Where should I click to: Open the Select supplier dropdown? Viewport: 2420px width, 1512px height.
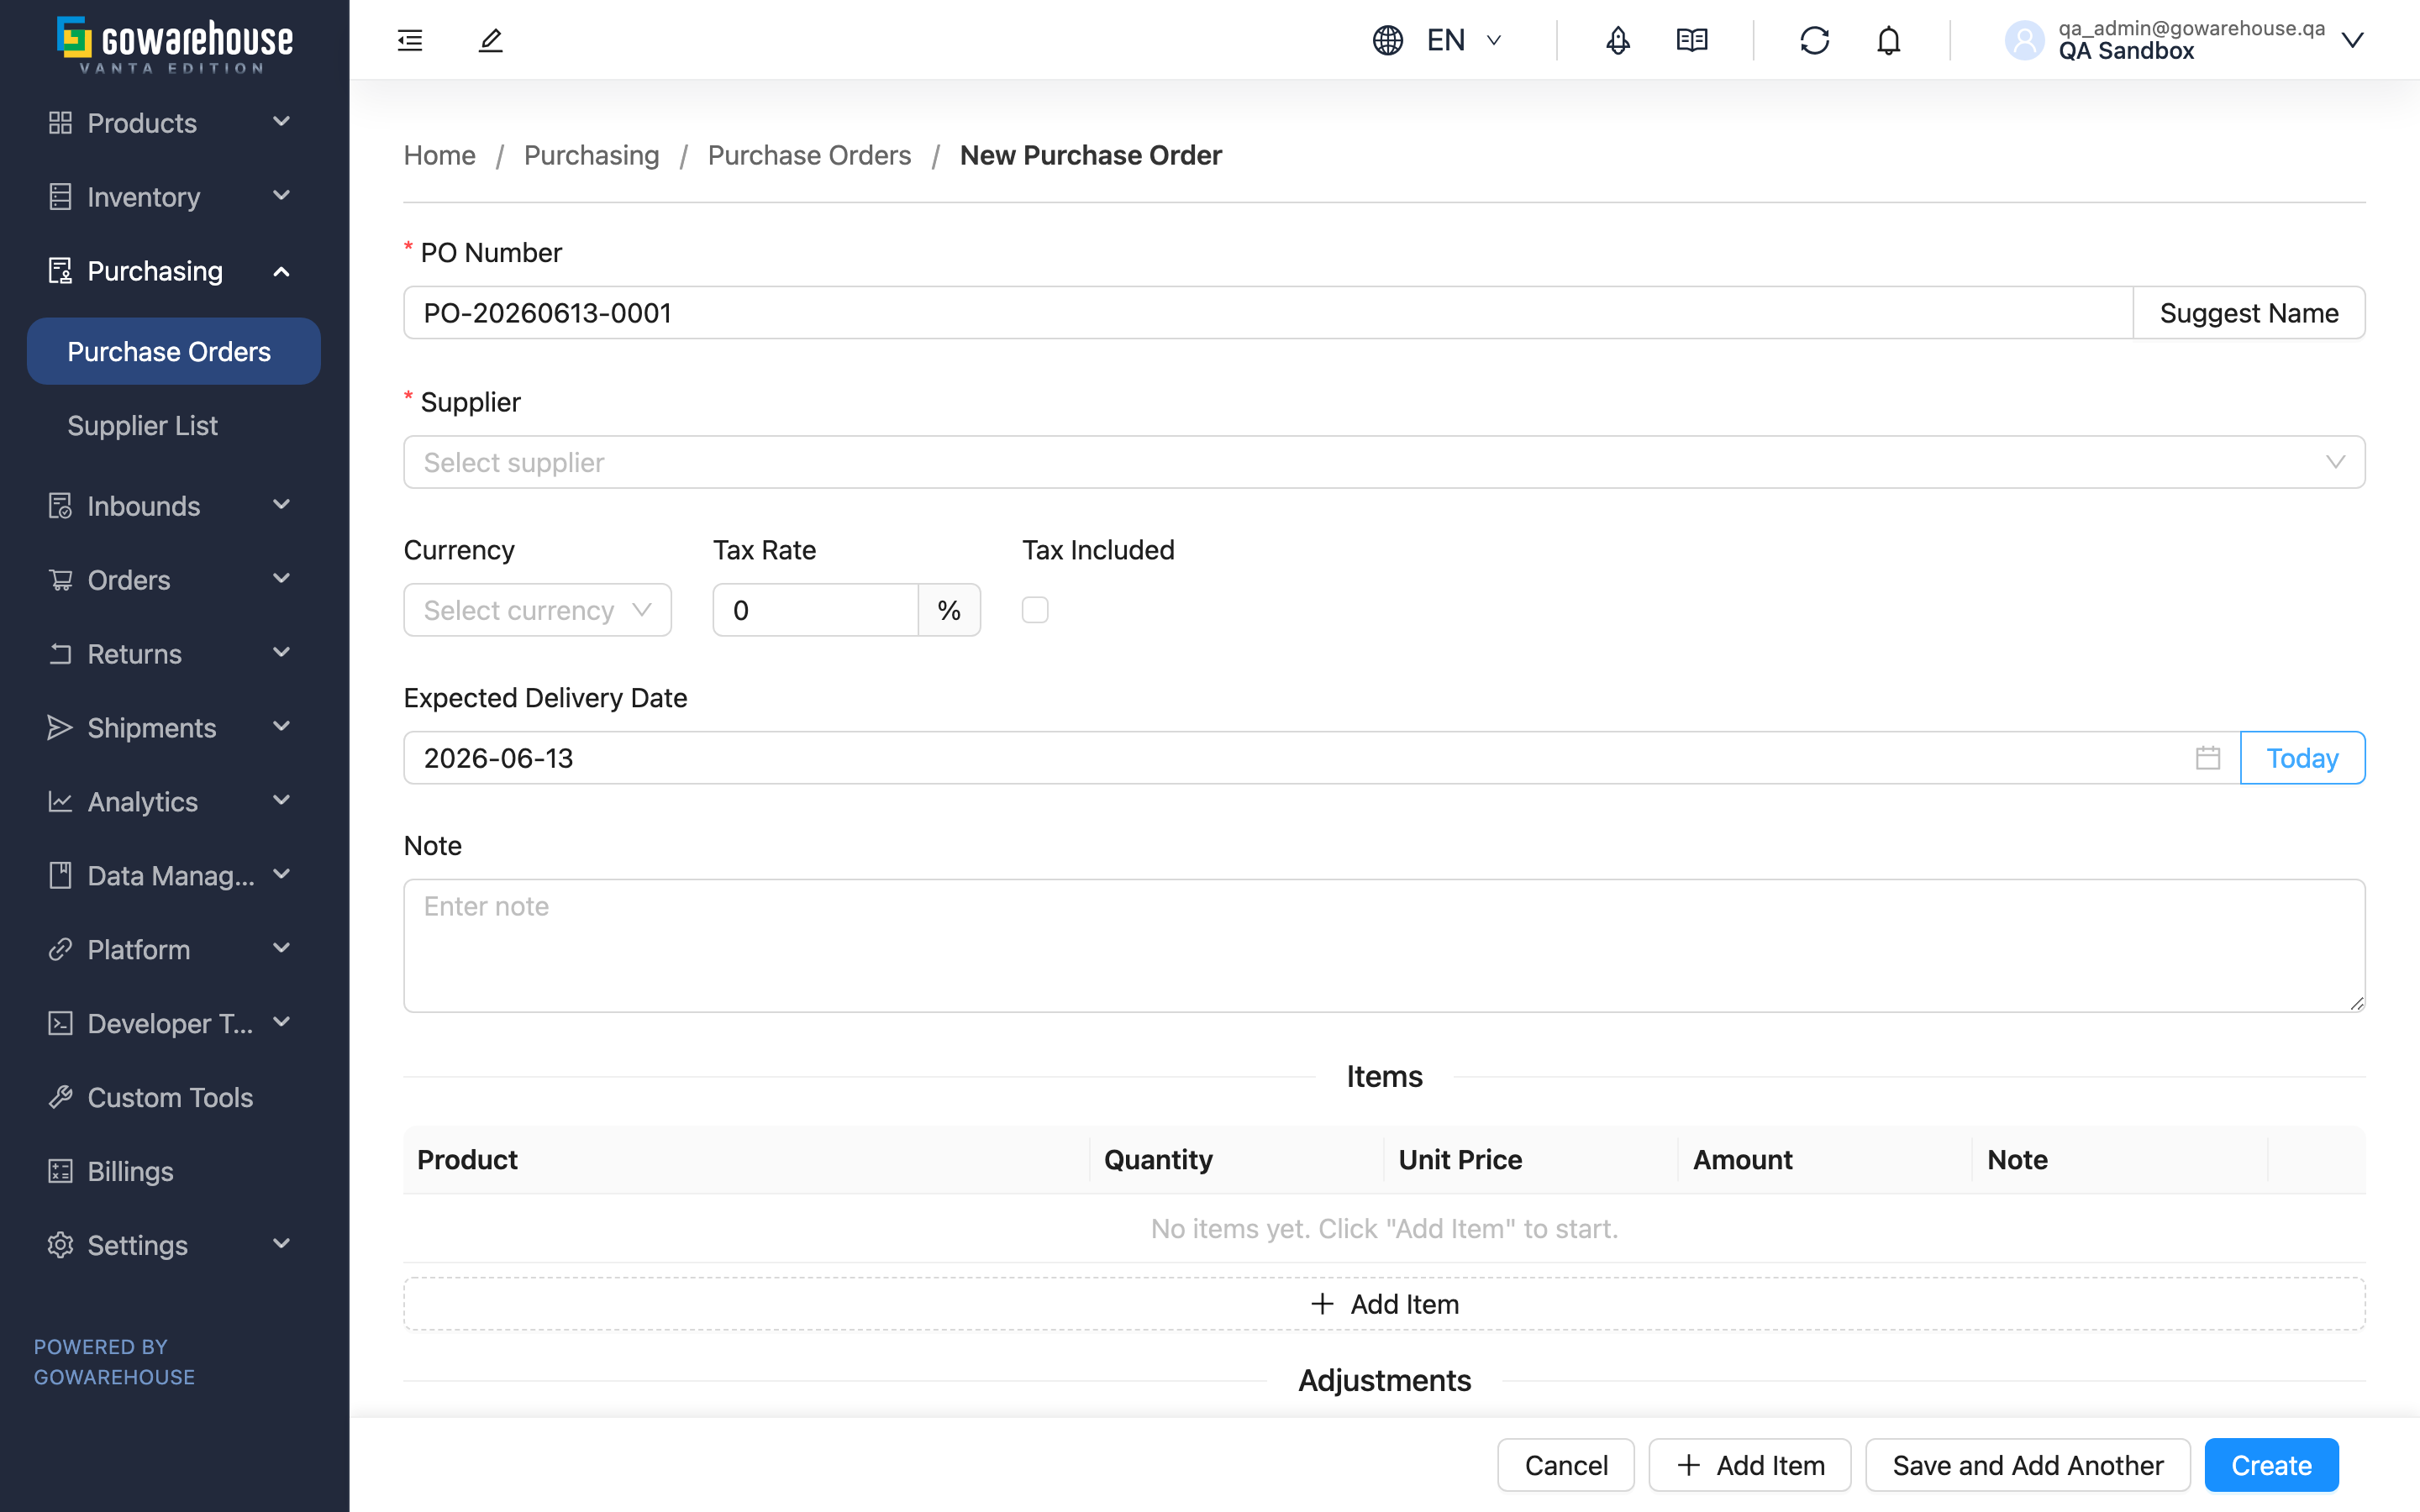tap(1384, 462)
